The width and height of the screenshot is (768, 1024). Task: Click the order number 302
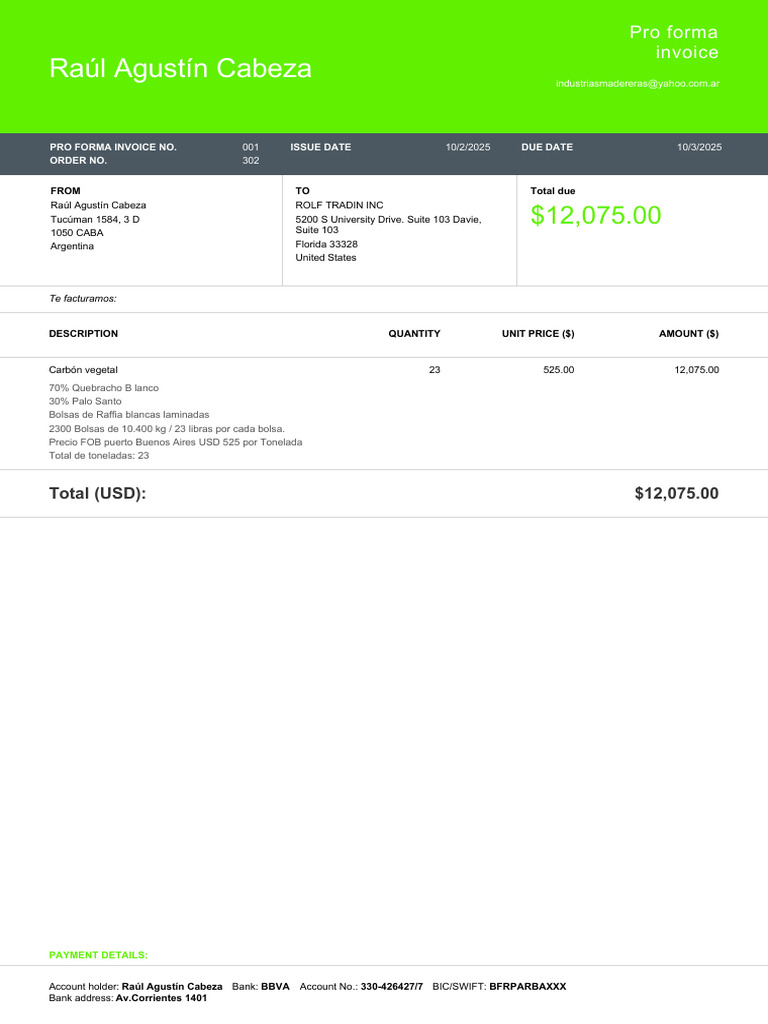[250, 160]
